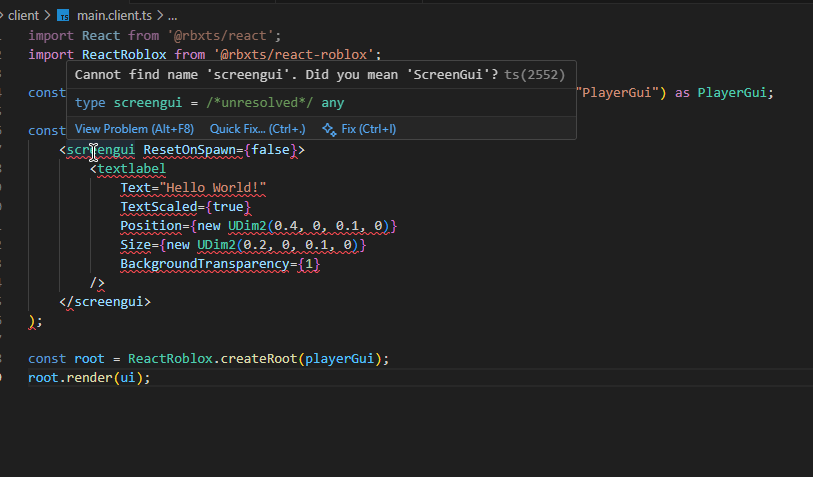The width and height of the screenshot is (813, 477).
Task: Expand the breadcrumb ellipsis symbol segment
Action: [x=172, y=16]
